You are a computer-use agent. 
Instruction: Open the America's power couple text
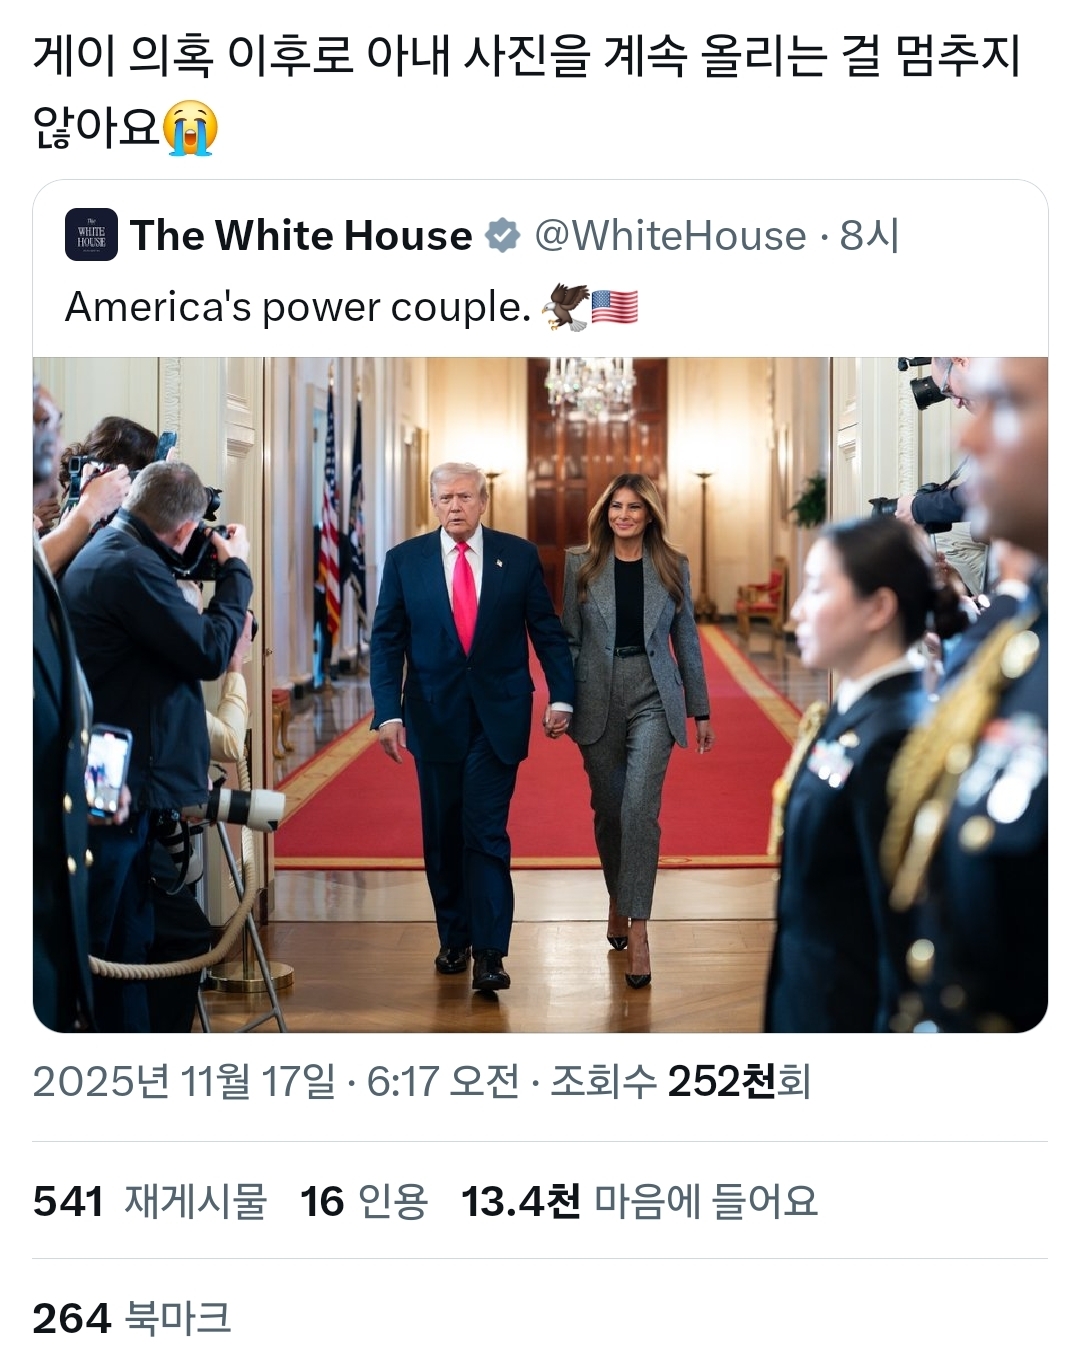coord(298,307)
